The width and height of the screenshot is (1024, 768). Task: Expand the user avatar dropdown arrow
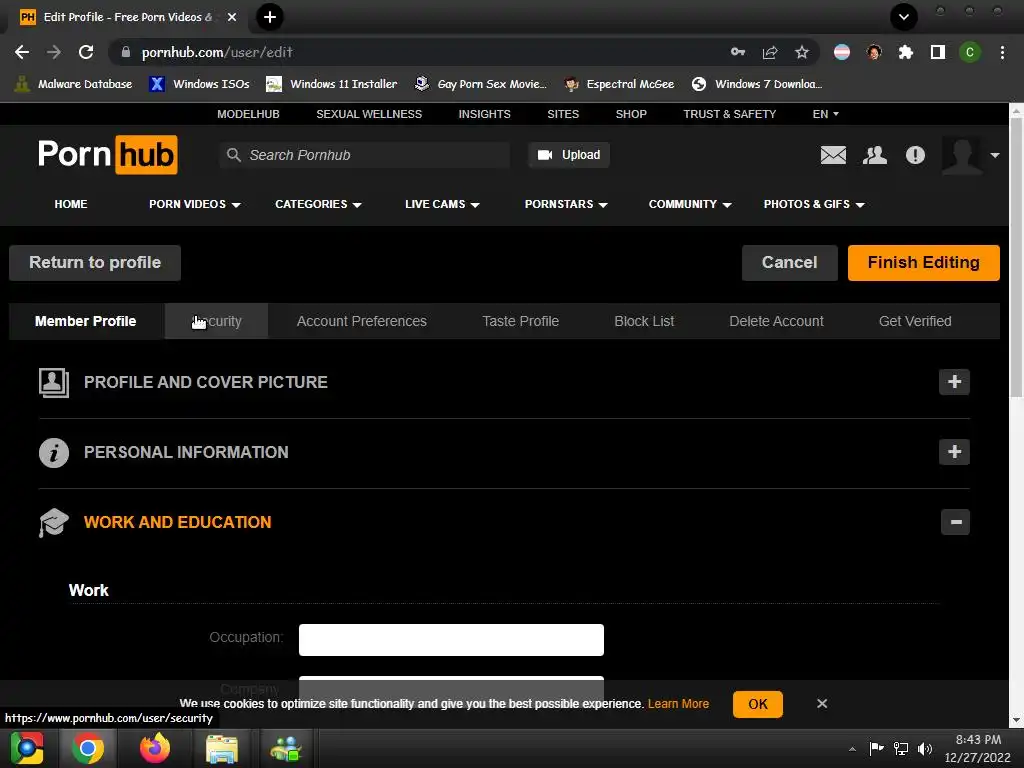click(995, 155)
